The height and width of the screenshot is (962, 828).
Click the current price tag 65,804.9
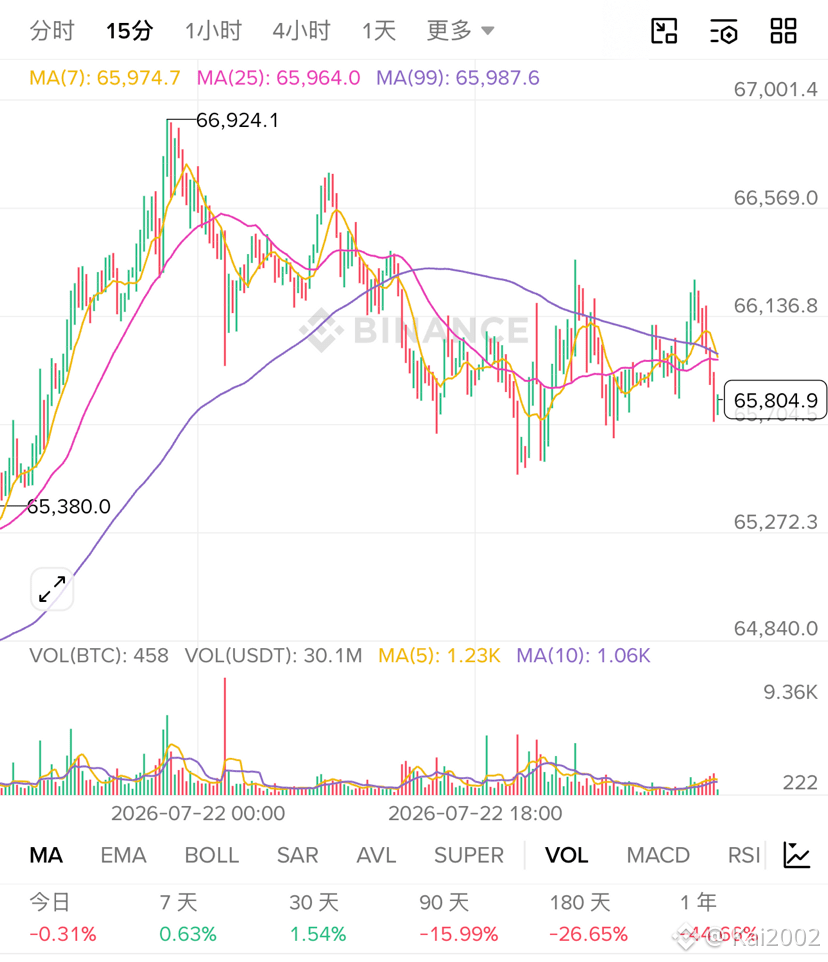click(x=775, y=400)
